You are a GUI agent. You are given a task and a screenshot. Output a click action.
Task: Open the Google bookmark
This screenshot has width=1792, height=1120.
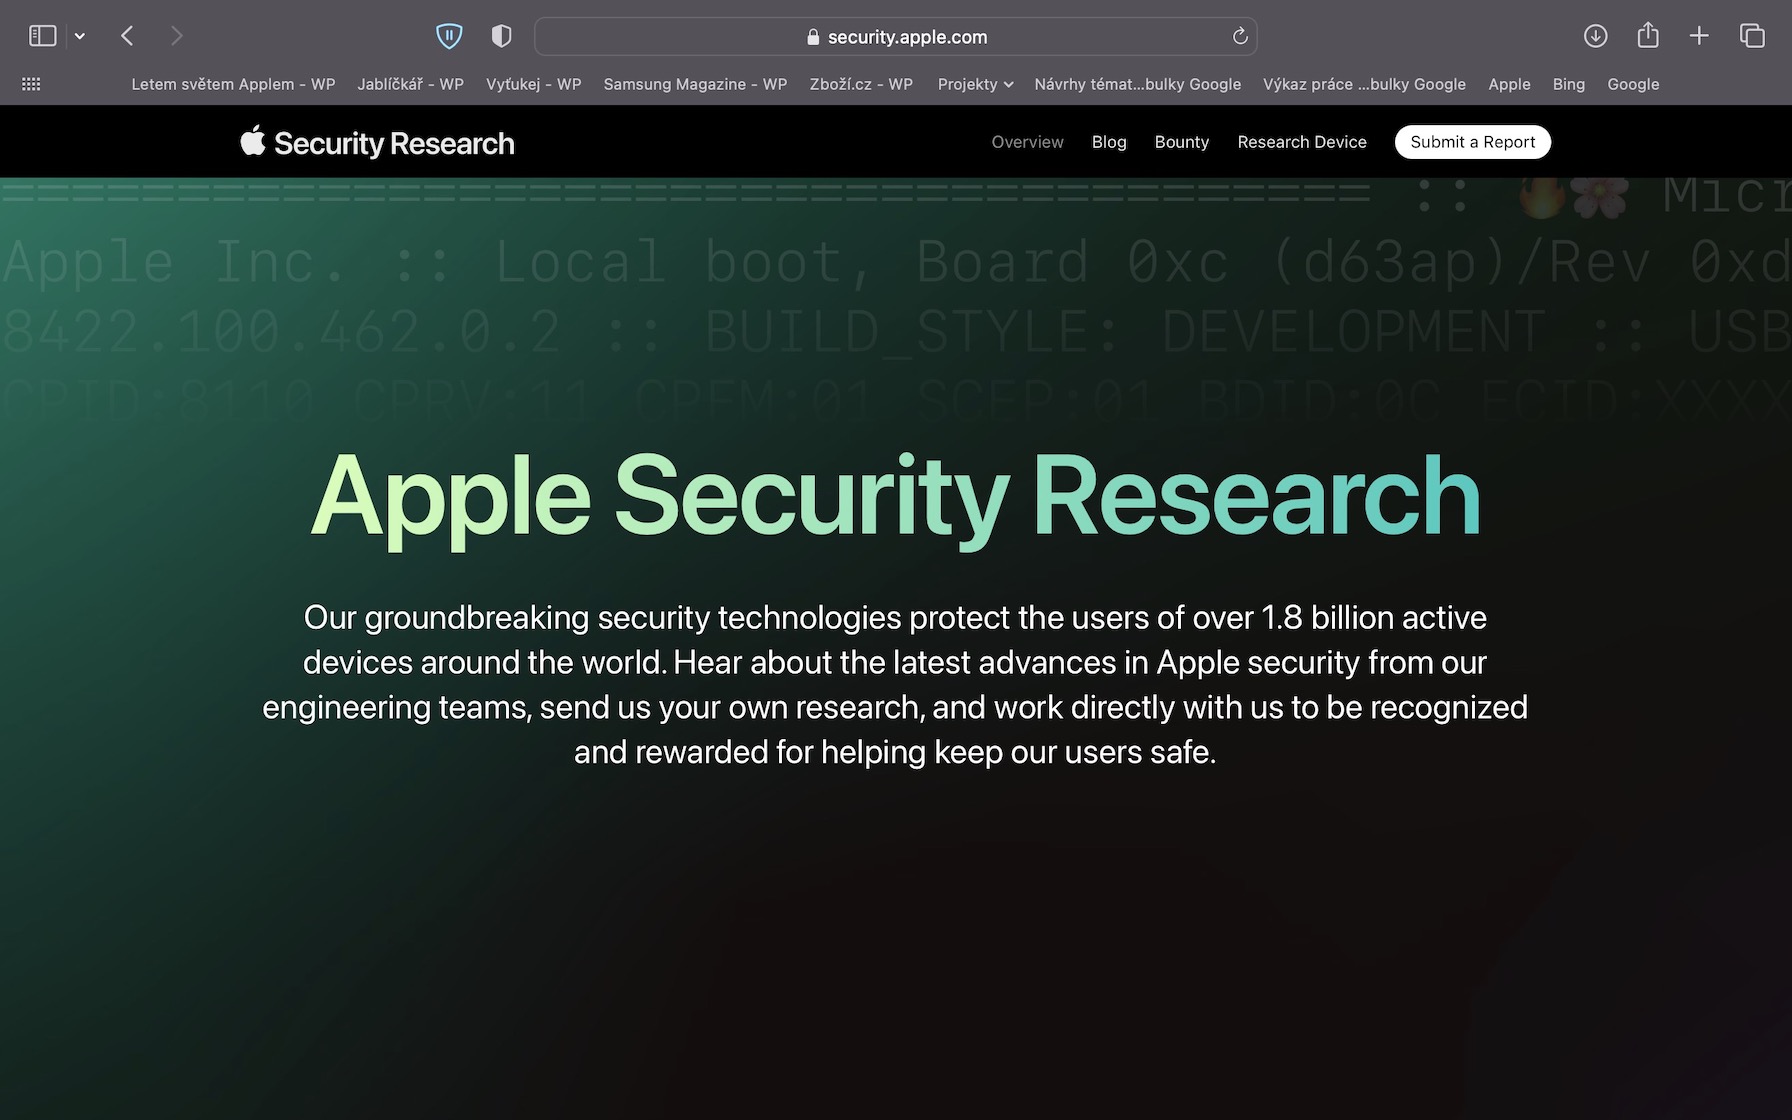pos(1633,84)
